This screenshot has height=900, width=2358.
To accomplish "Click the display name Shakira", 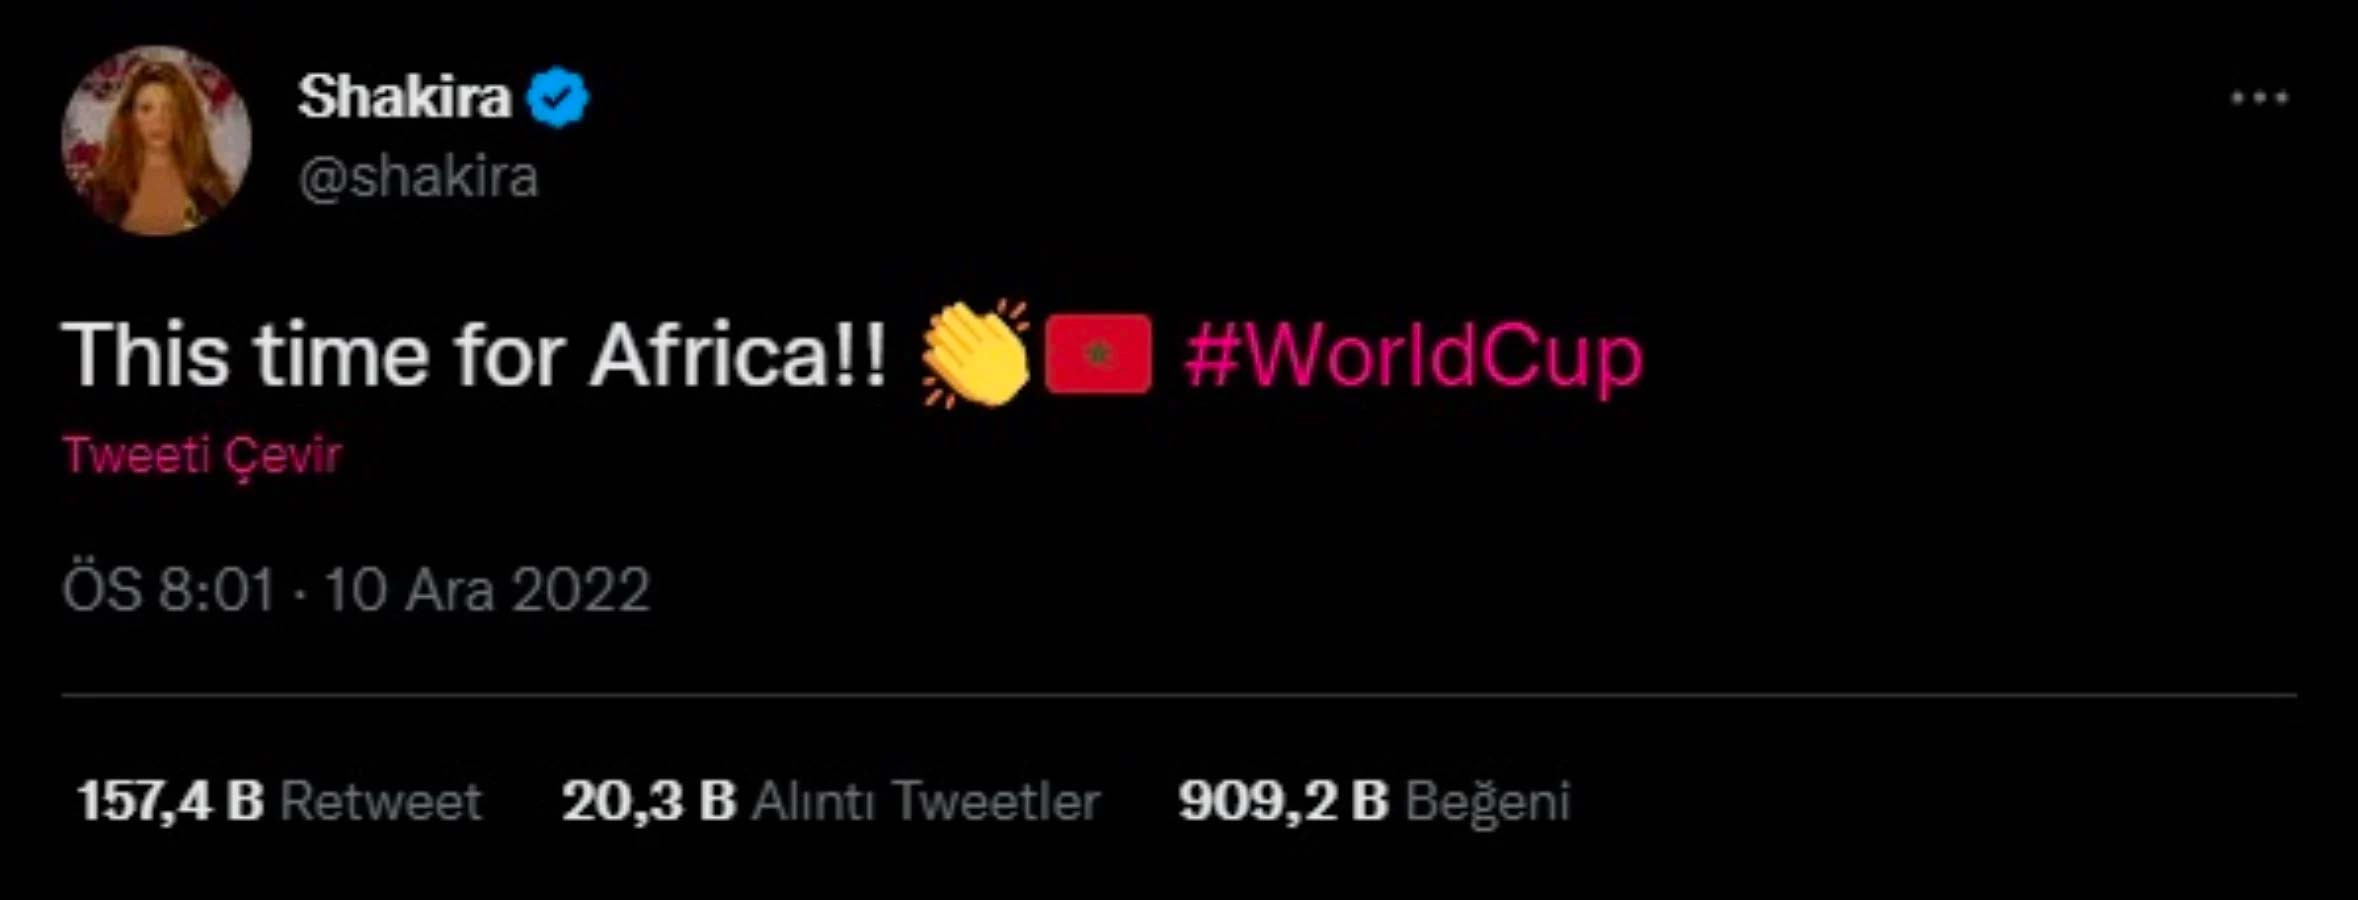I will (404, 97).
